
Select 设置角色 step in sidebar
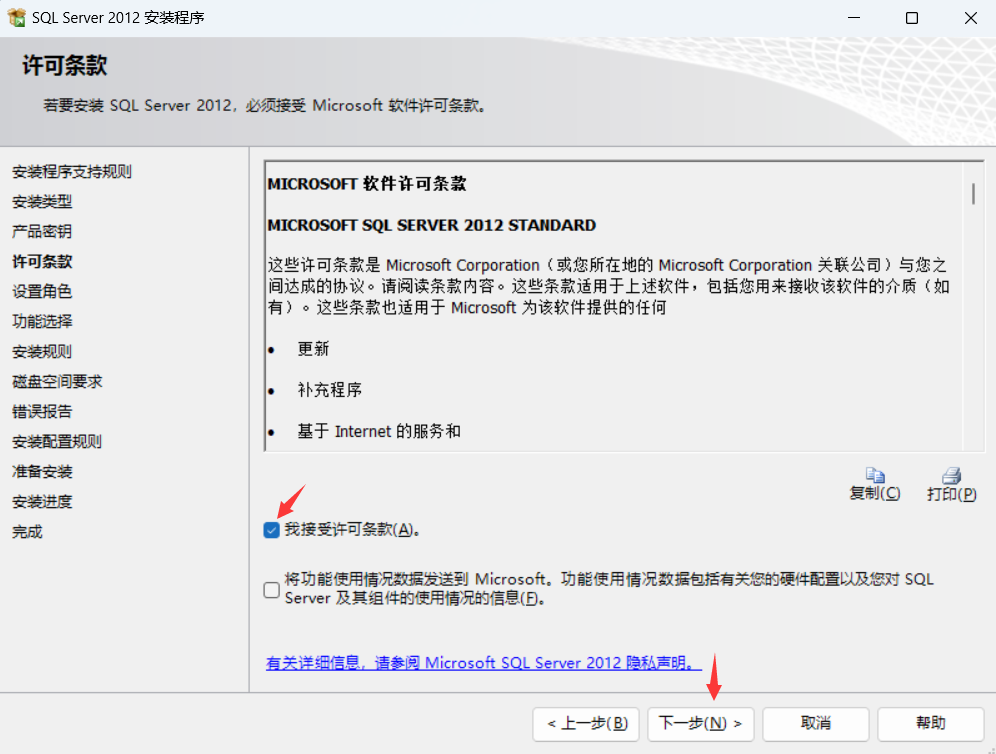(42, 292)
